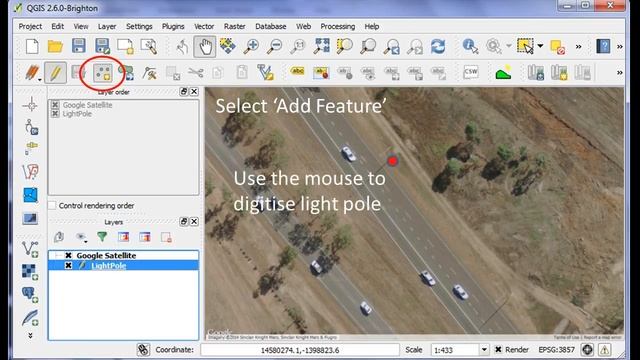Select the Zoom Out magnifier tool
The width and height of the screenshot is (640, 360).
tap(274, 46)
